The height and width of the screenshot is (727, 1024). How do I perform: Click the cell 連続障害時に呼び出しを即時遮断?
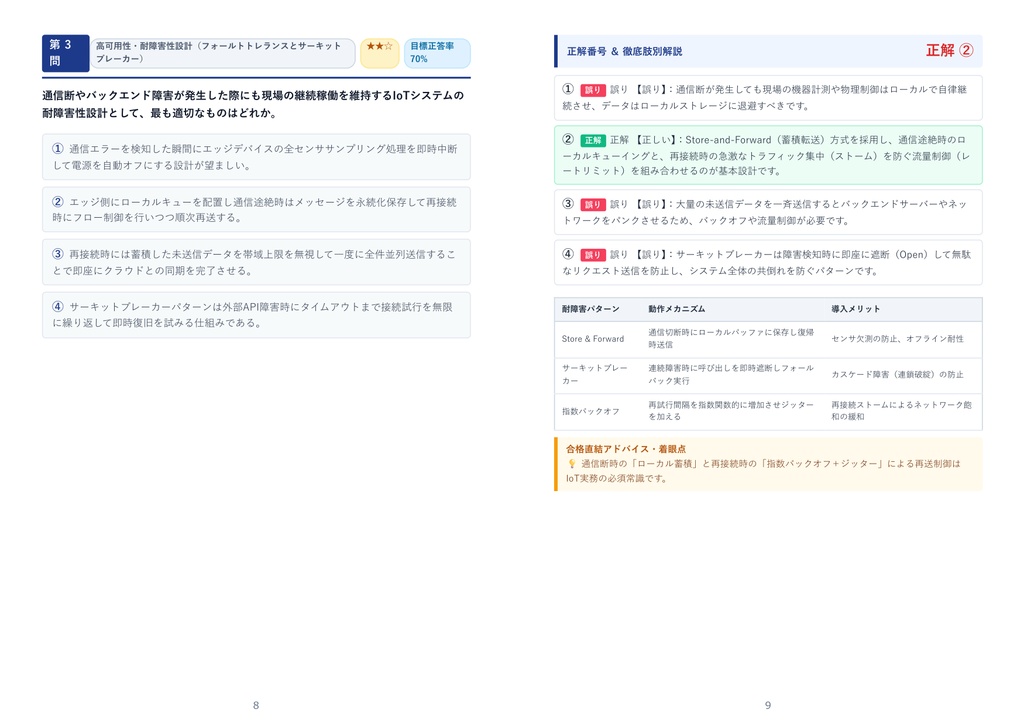click(x=731, y=374)
